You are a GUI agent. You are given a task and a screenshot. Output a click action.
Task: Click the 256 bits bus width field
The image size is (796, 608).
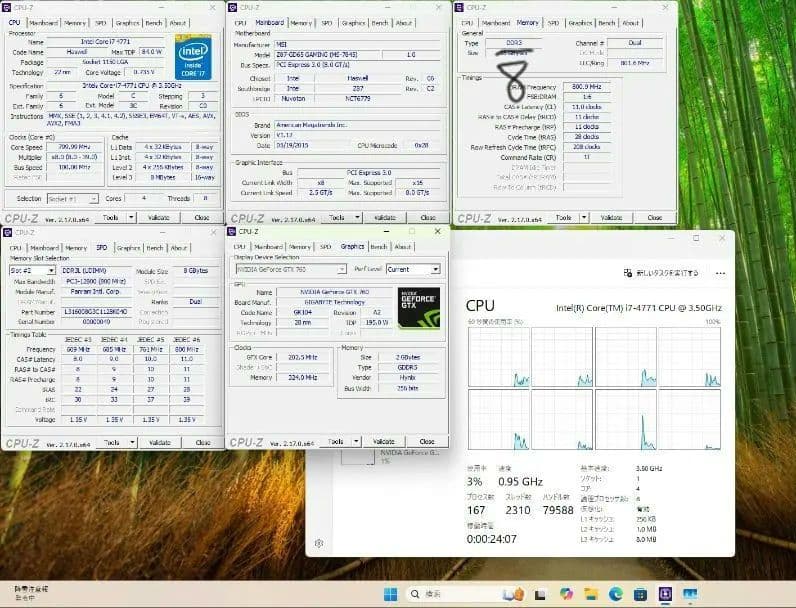tap(408, 388)
